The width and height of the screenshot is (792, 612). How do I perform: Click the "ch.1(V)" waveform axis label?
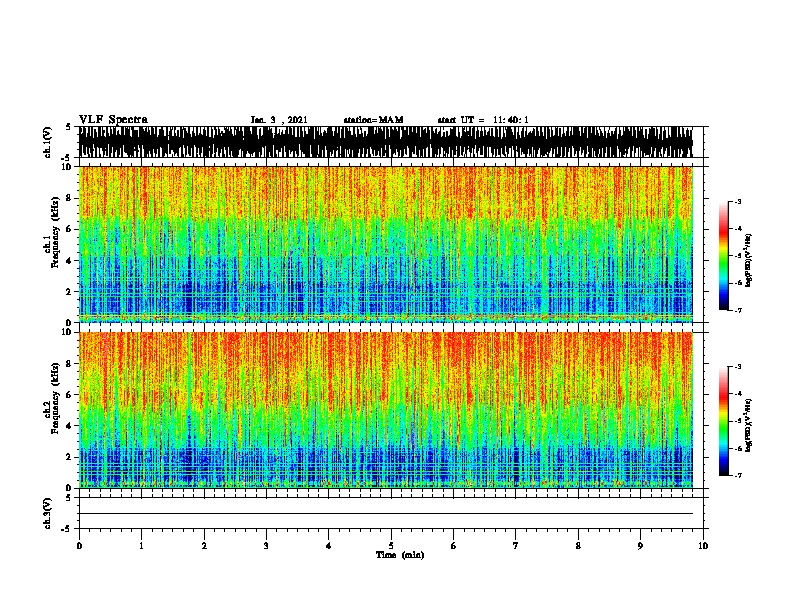pyautogui.click(x=47, y=142)
